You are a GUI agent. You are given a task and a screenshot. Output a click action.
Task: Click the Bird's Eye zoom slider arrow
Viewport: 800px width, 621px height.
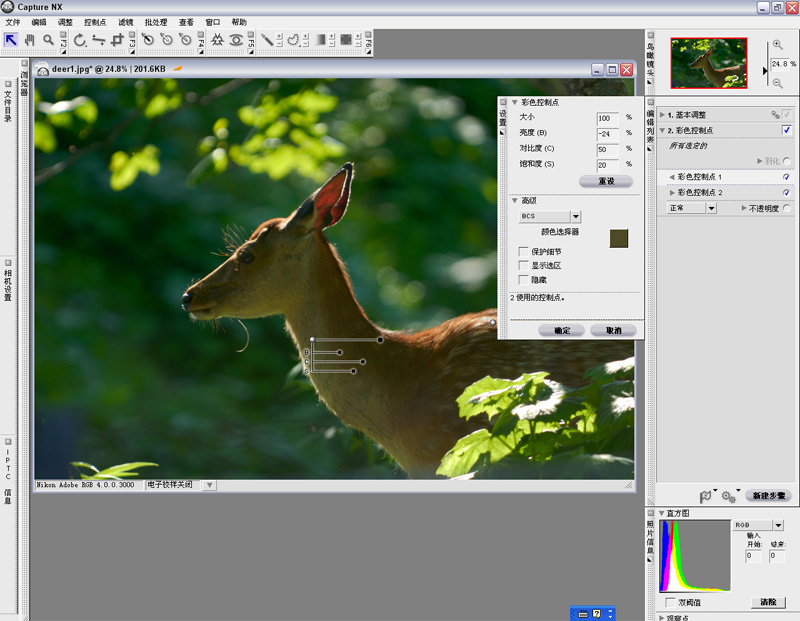(x=765, y=70)
